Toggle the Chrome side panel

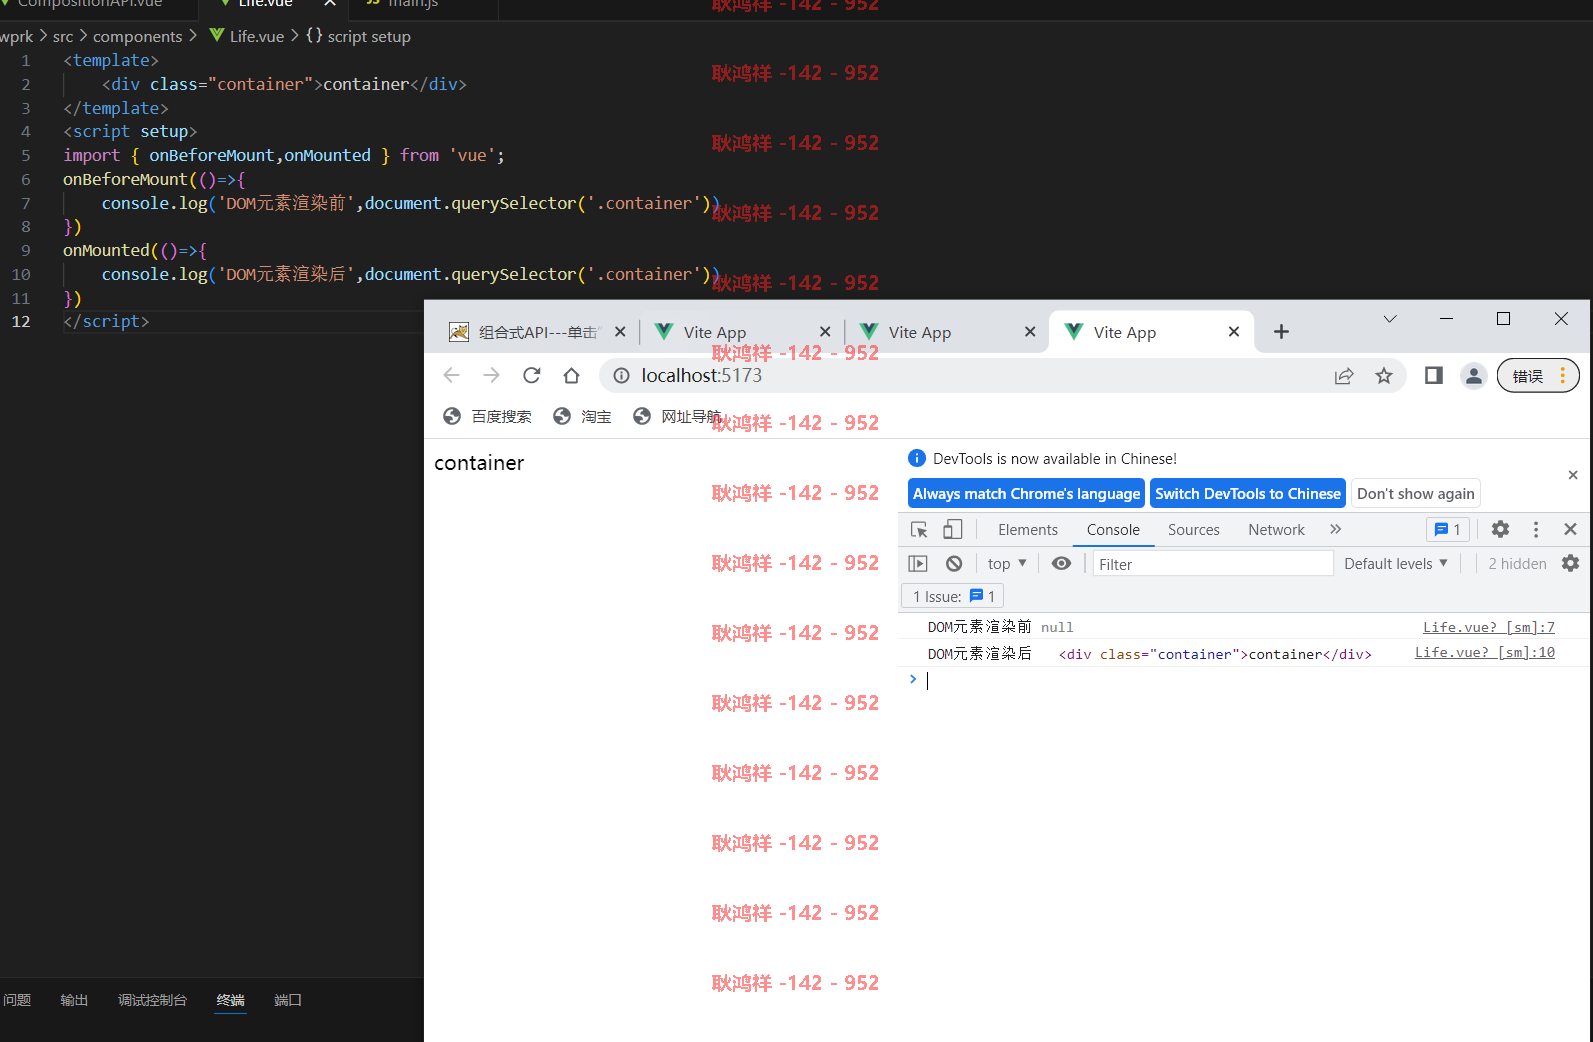pyautogui.click(x=1434, y=375)
